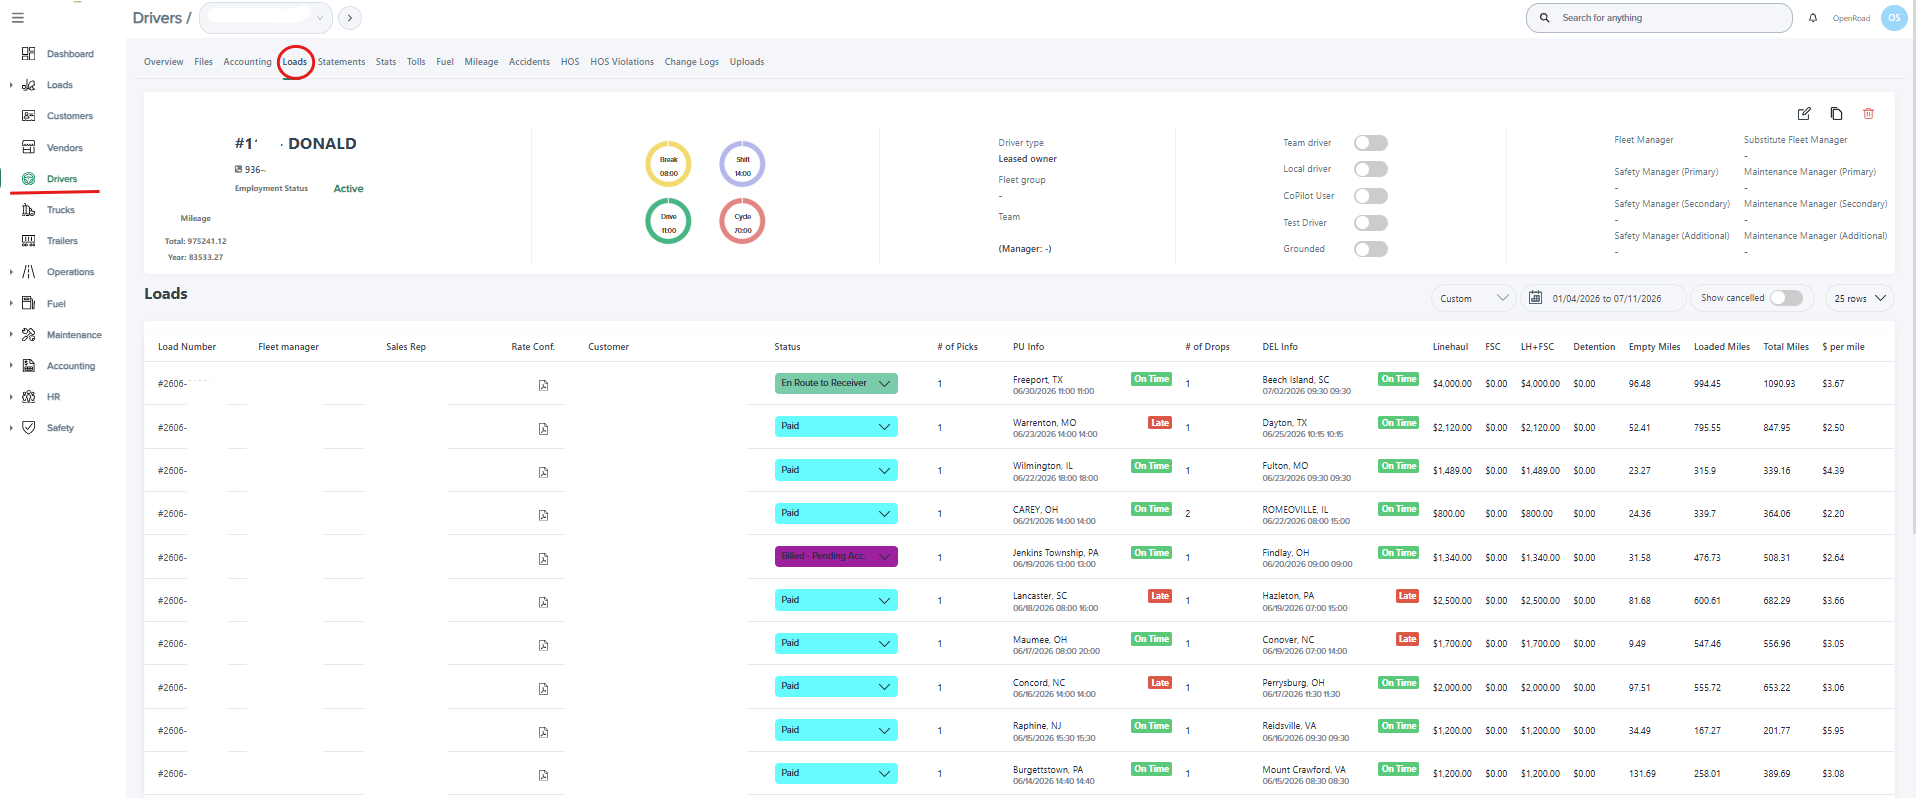Viewport: 1916px width, 798px height.
Task: Click the calendar icon beside date range
Action: (1535, 298)
